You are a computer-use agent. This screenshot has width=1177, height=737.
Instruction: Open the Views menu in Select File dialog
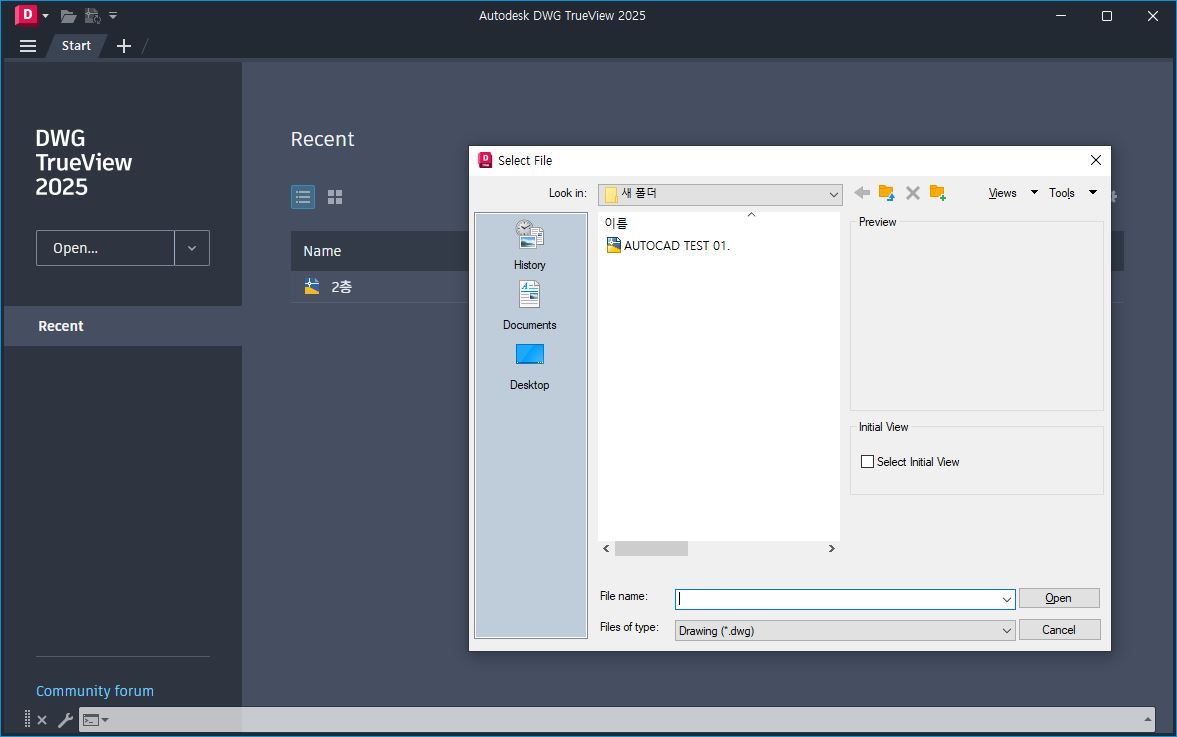tap(1002, 193)
